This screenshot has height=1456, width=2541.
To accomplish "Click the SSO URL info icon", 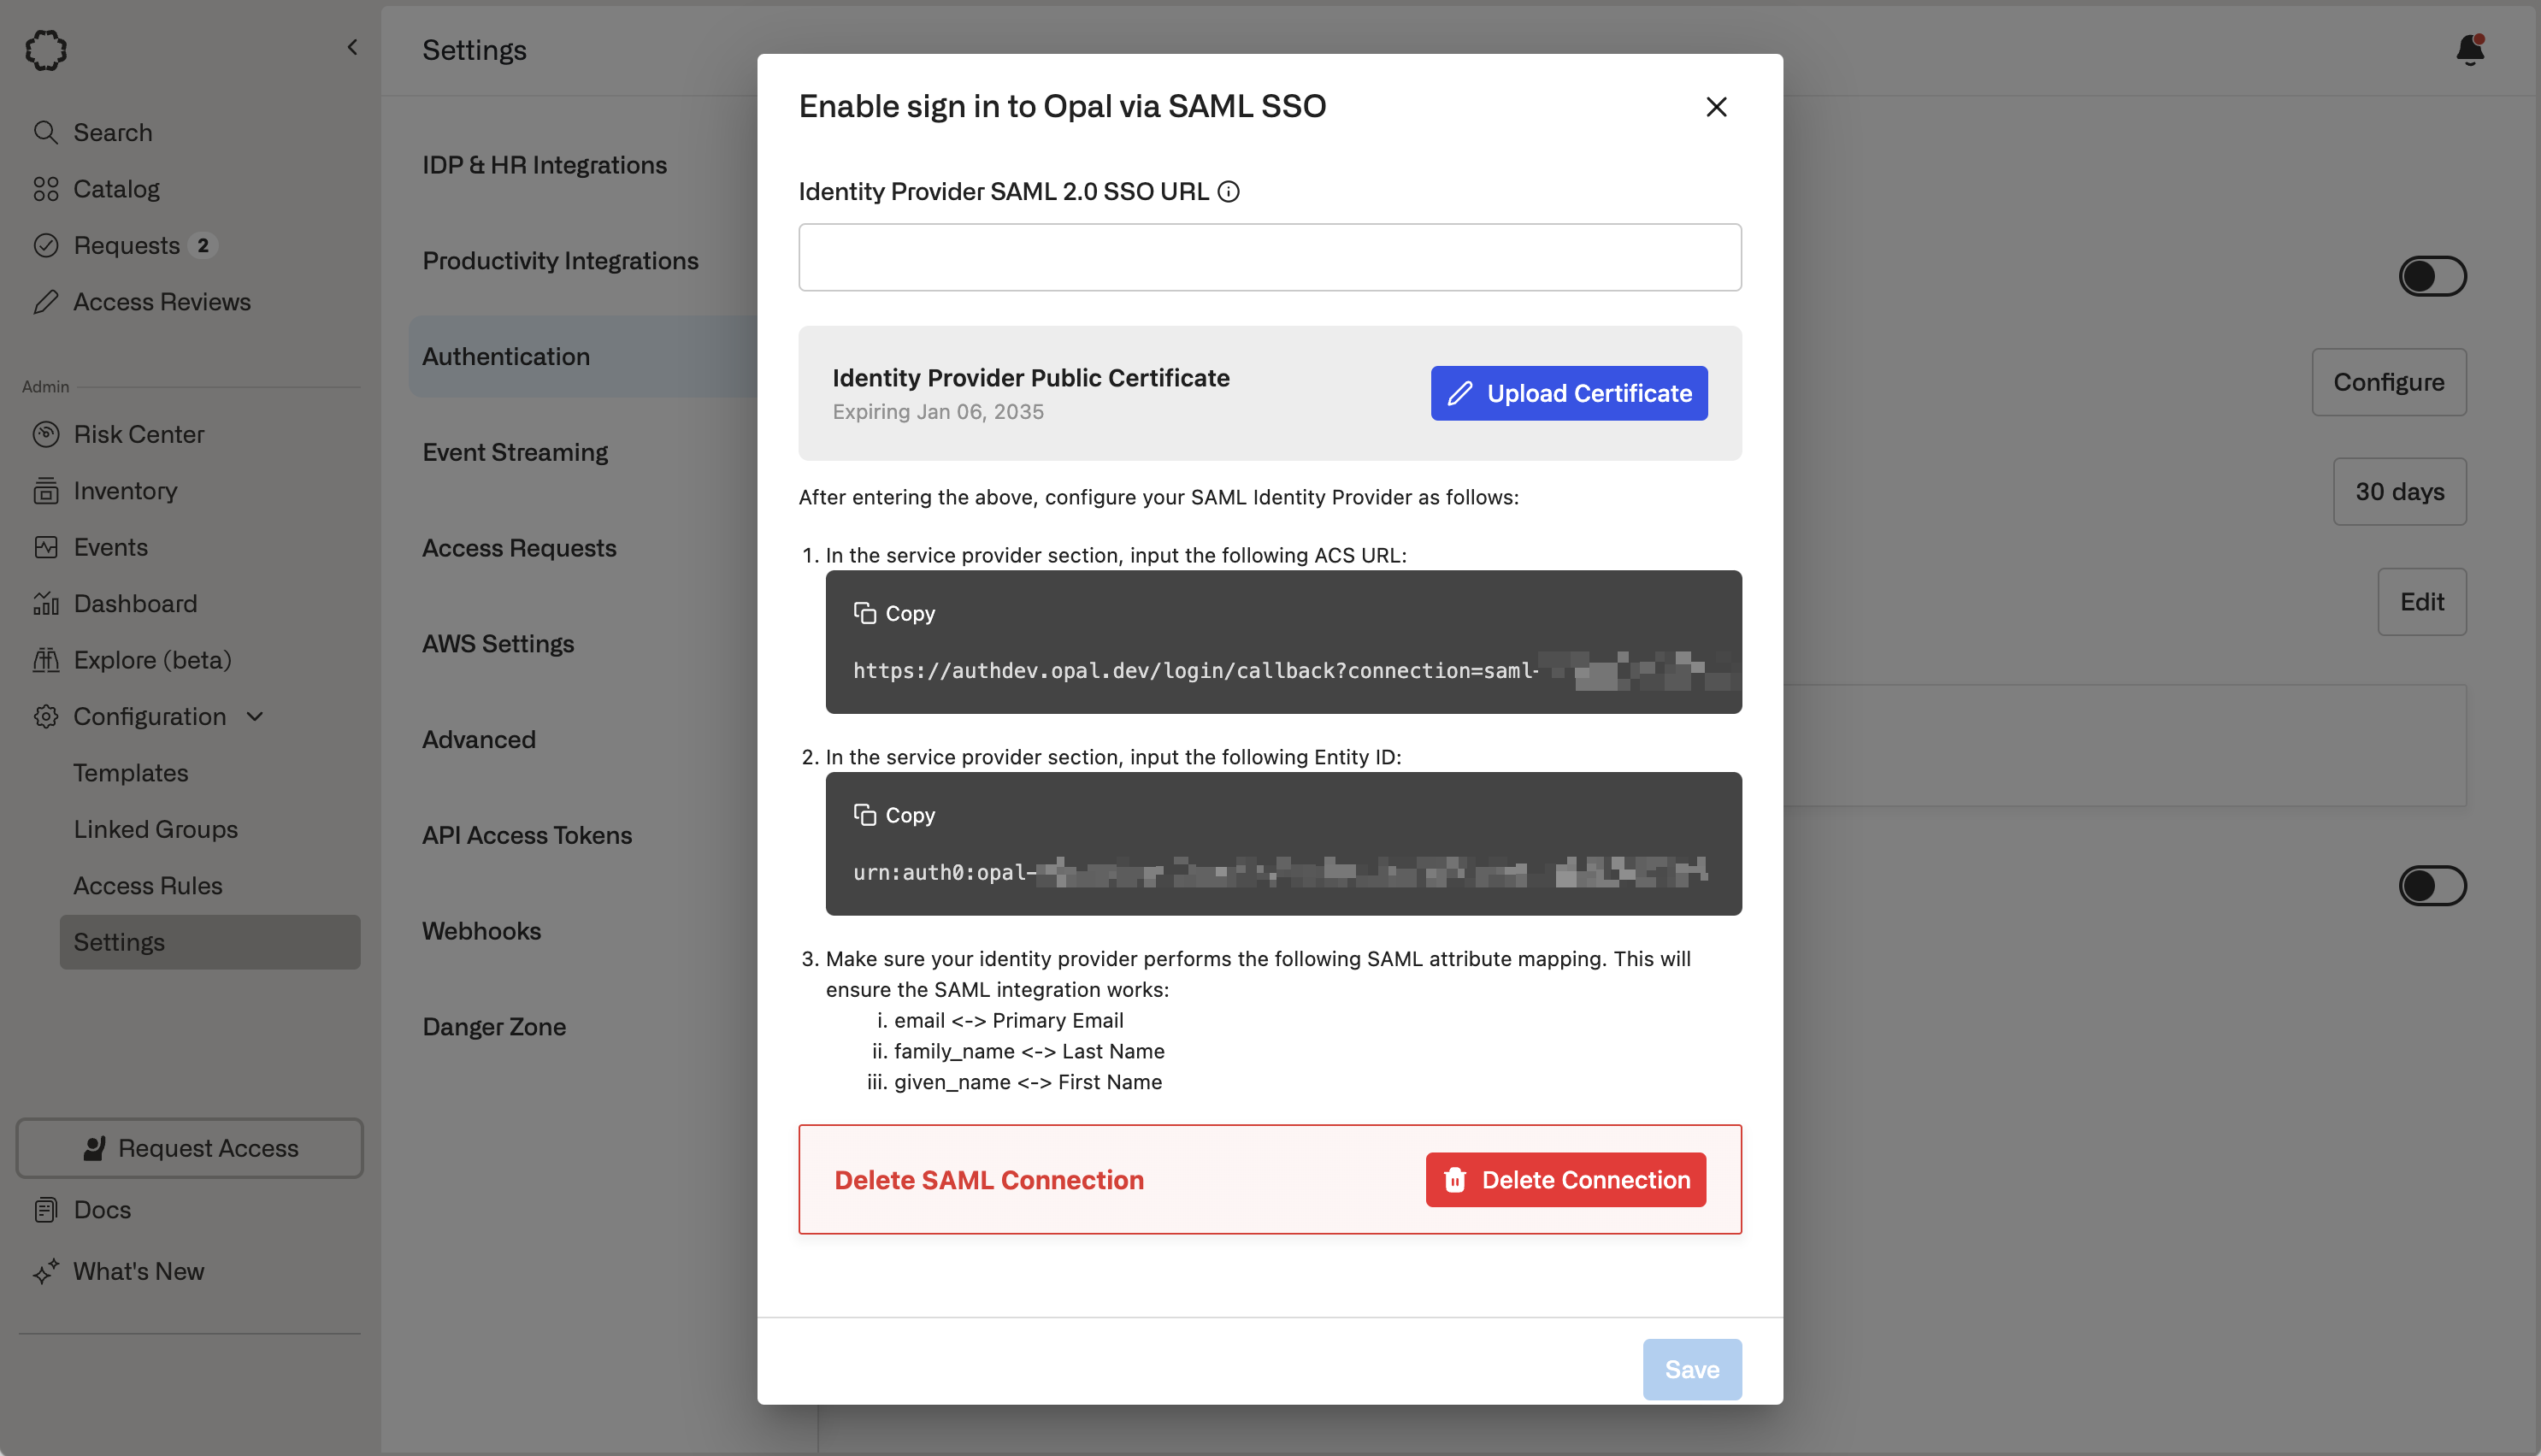I will pyautogui.click(x=1228, y=192).
